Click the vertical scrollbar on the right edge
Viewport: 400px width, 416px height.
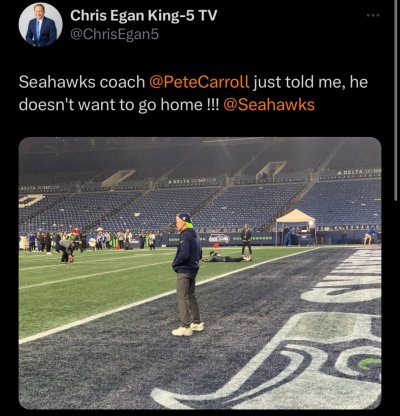pyautogui.click(x=396, y=100)
